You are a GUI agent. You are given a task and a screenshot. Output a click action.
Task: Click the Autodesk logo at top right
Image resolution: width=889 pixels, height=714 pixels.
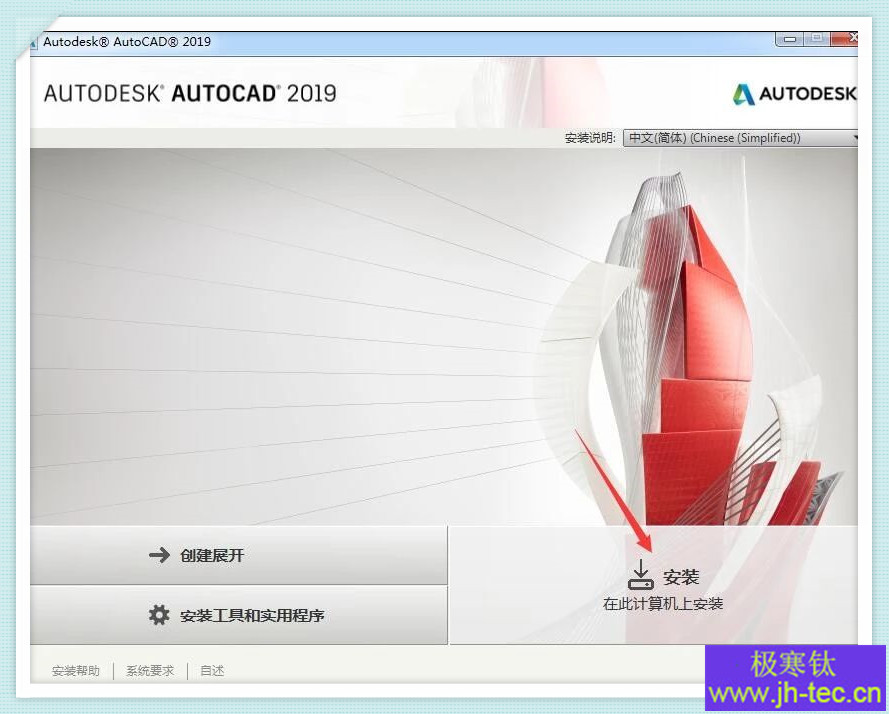pos(795,94)
